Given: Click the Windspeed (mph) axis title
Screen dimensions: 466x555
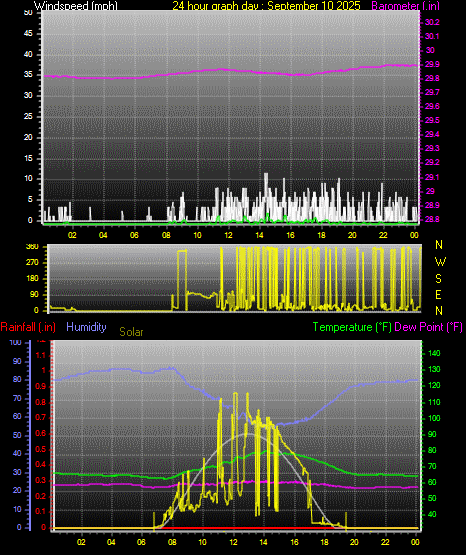Looking at the screenshot, I should coord(75,6).
